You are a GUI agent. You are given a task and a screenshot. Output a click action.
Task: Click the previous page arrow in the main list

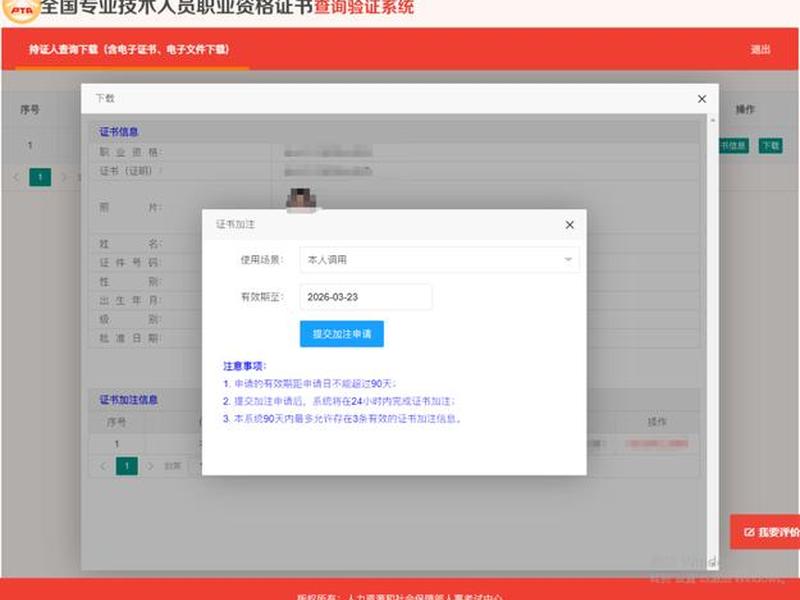coord(16,177)
